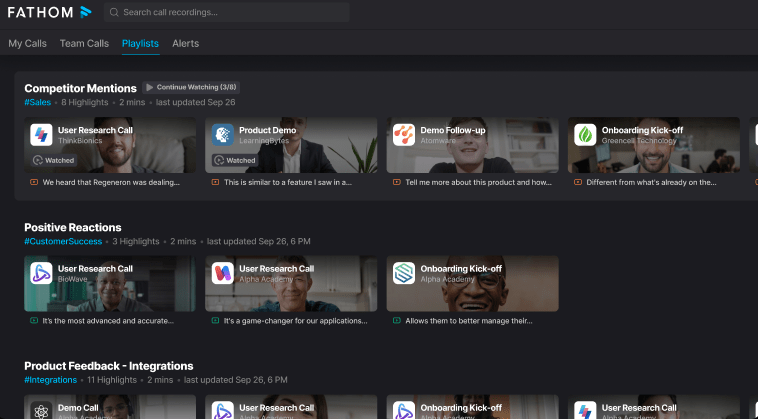Click 'Allows them to better manage their...'
Screen dimensions: 758x419
coord(469,320)
